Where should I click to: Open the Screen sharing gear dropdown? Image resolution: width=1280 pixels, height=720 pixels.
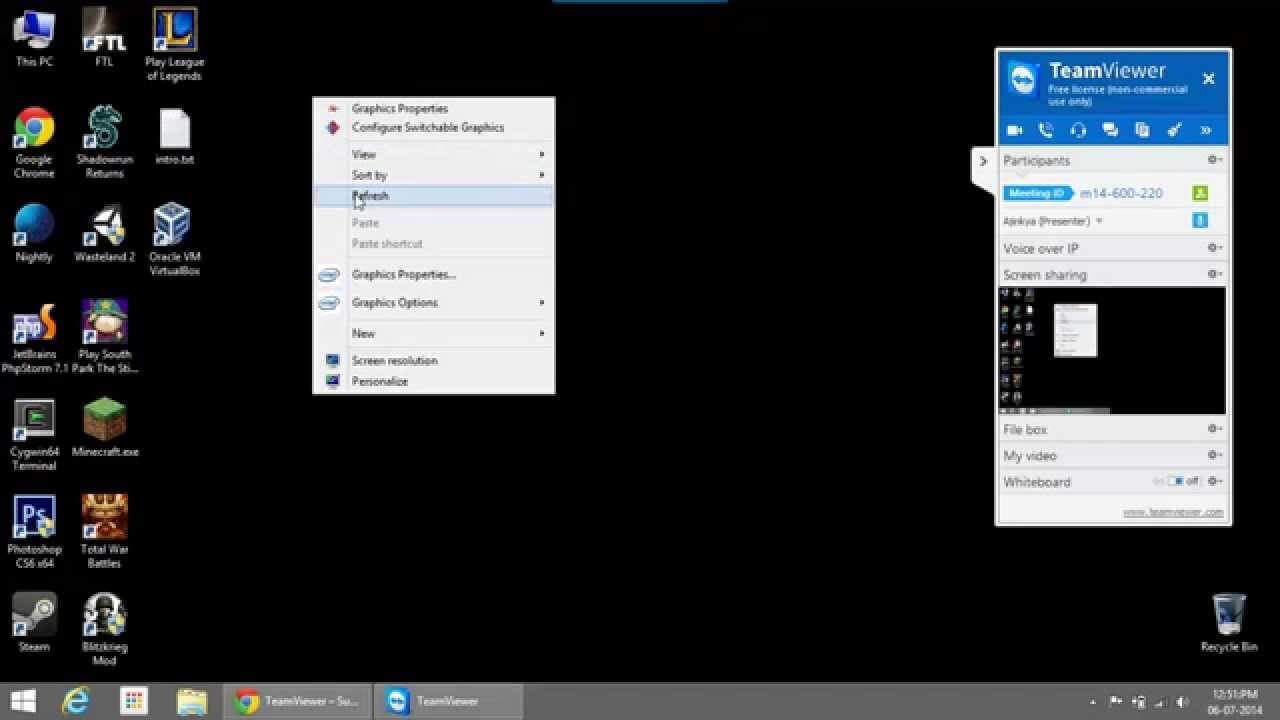(1214, 274)
